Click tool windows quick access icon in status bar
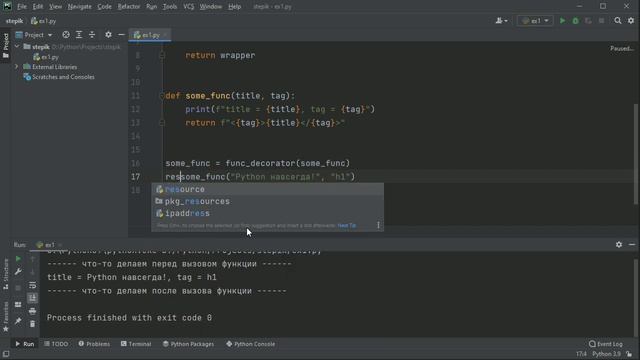Image resolution: width=640 pixels, height=360 pixels. (6, 354)
